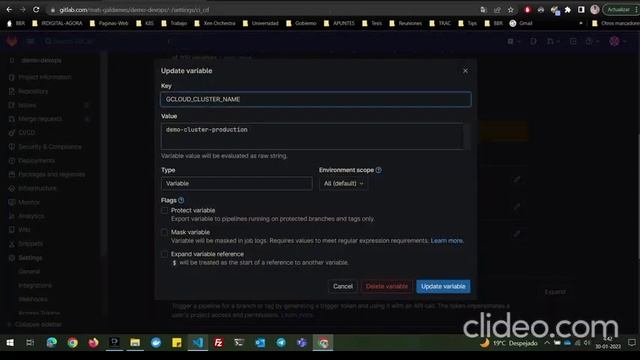The width and height of the screenshot is (640, 360).
Task: Open Otros marcadores bookmarks folder
Action: 616,23
